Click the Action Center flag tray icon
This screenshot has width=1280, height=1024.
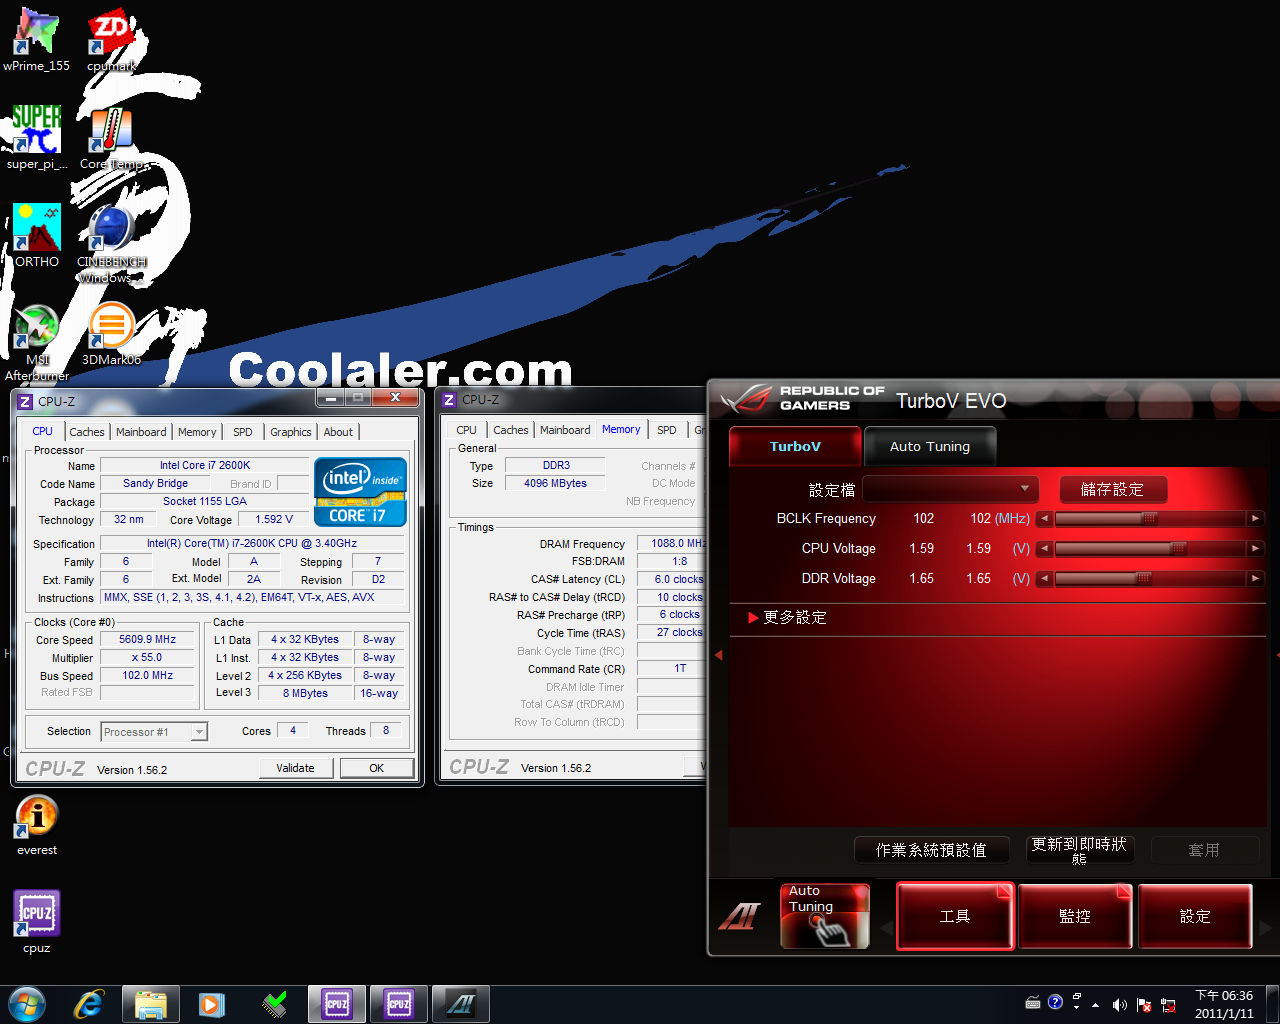coord(1144,1005)
